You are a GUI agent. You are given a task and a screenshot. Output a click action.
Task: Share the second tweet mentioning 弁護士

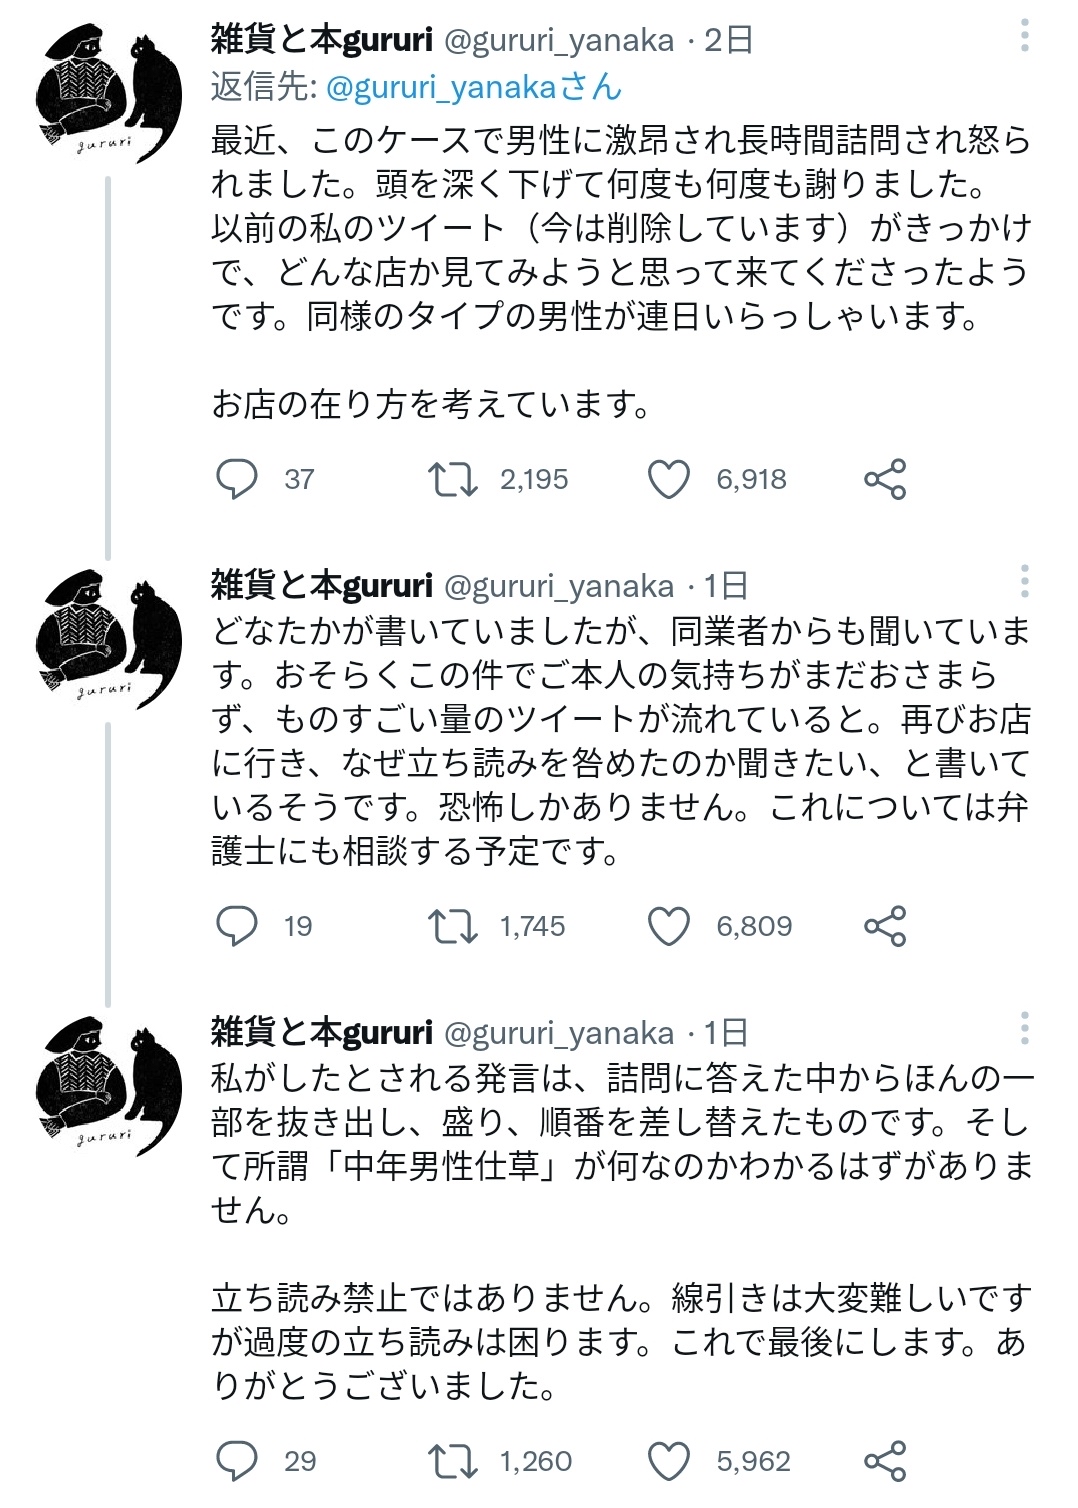click(x=885, y=926)
